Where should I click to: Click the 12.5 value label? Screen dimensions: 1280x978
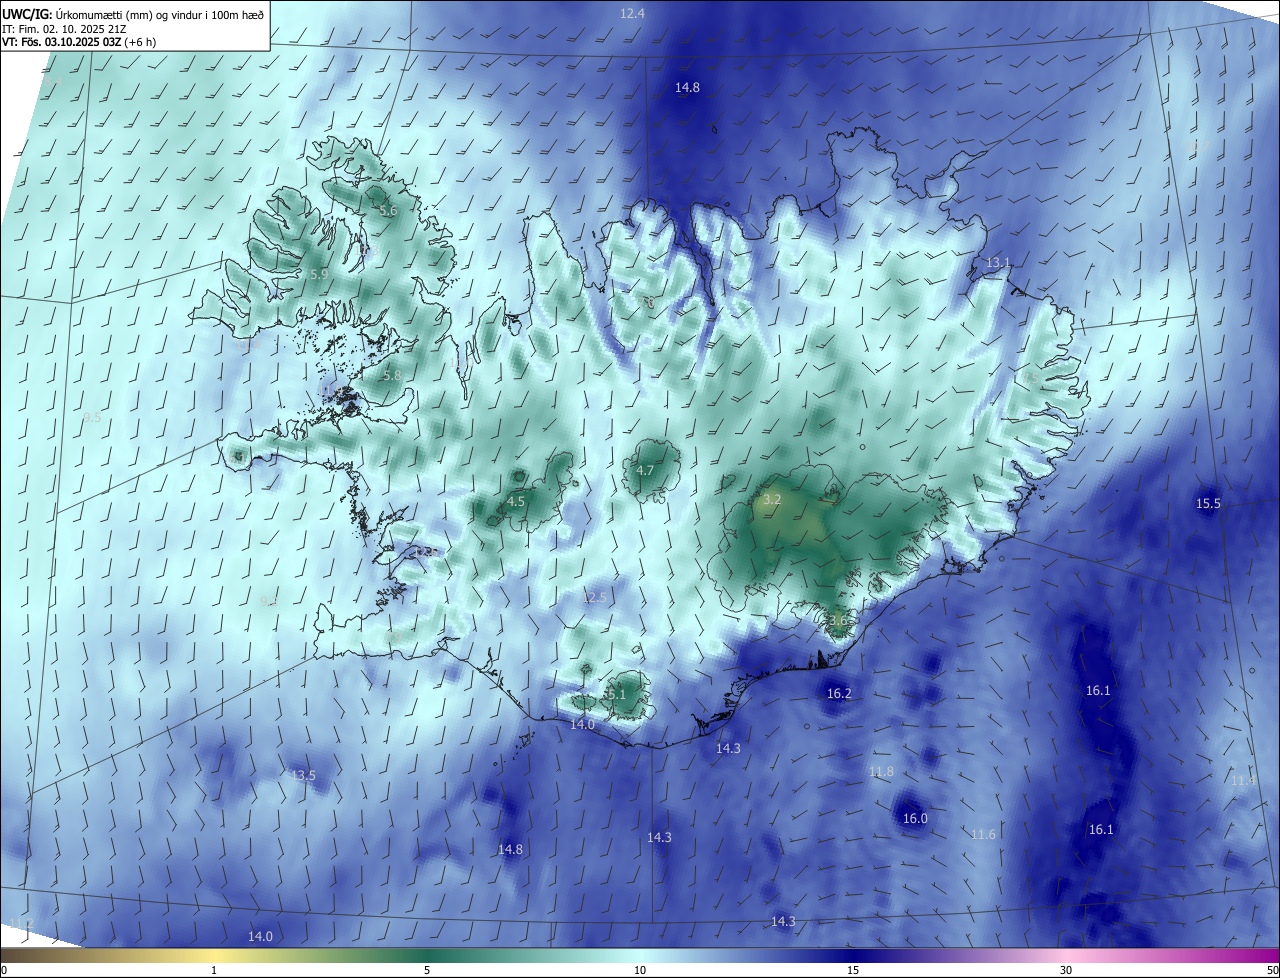[594, 597]
